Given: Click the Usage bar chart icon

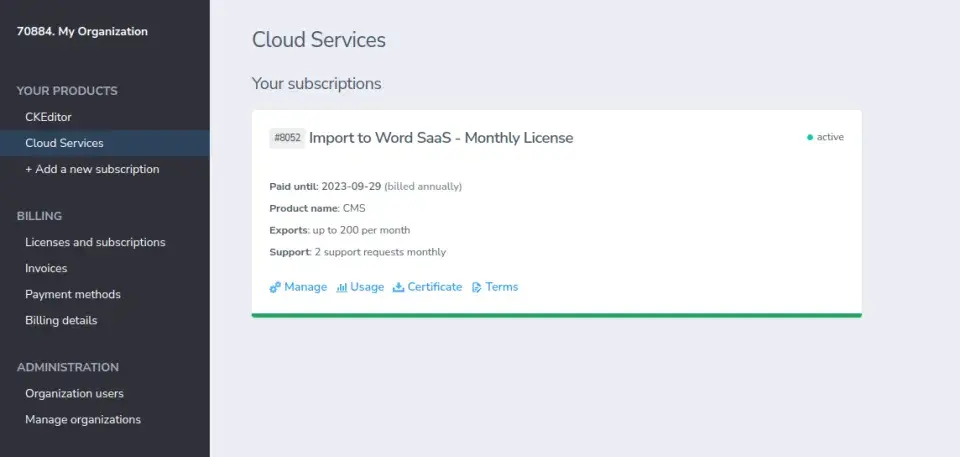Looking at the screenshot, I should [342, 287].
